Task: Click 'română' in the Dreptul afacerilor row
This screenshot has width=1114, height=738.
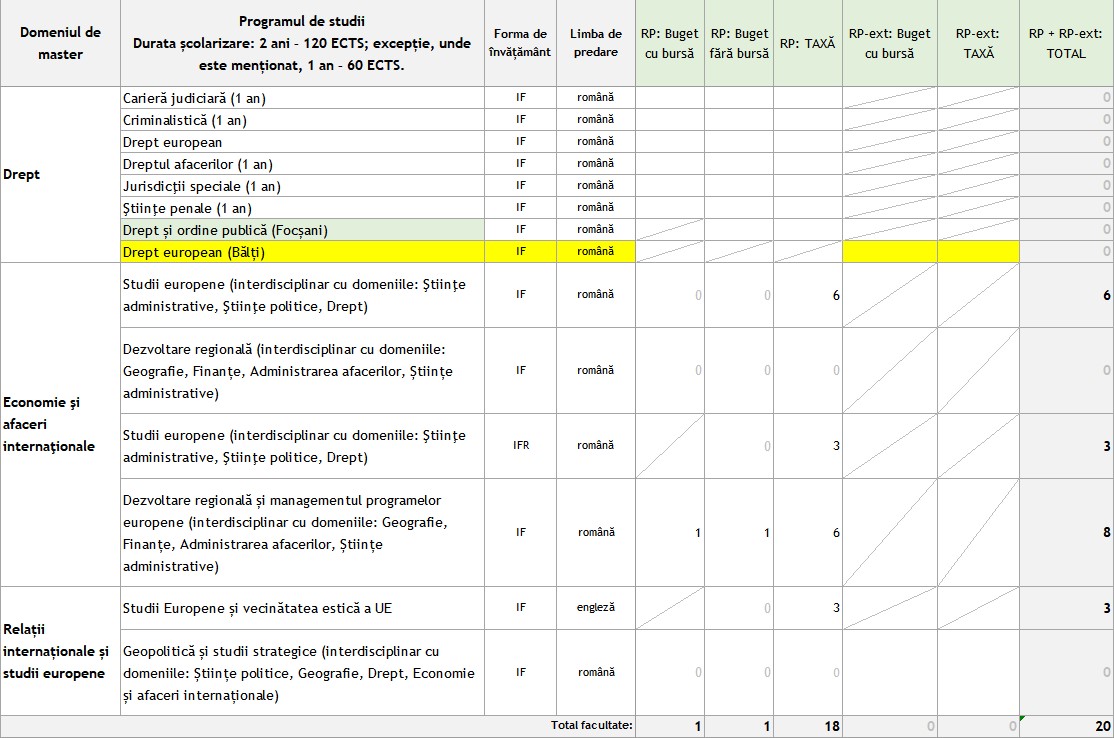Action: (x=596, y=163)
